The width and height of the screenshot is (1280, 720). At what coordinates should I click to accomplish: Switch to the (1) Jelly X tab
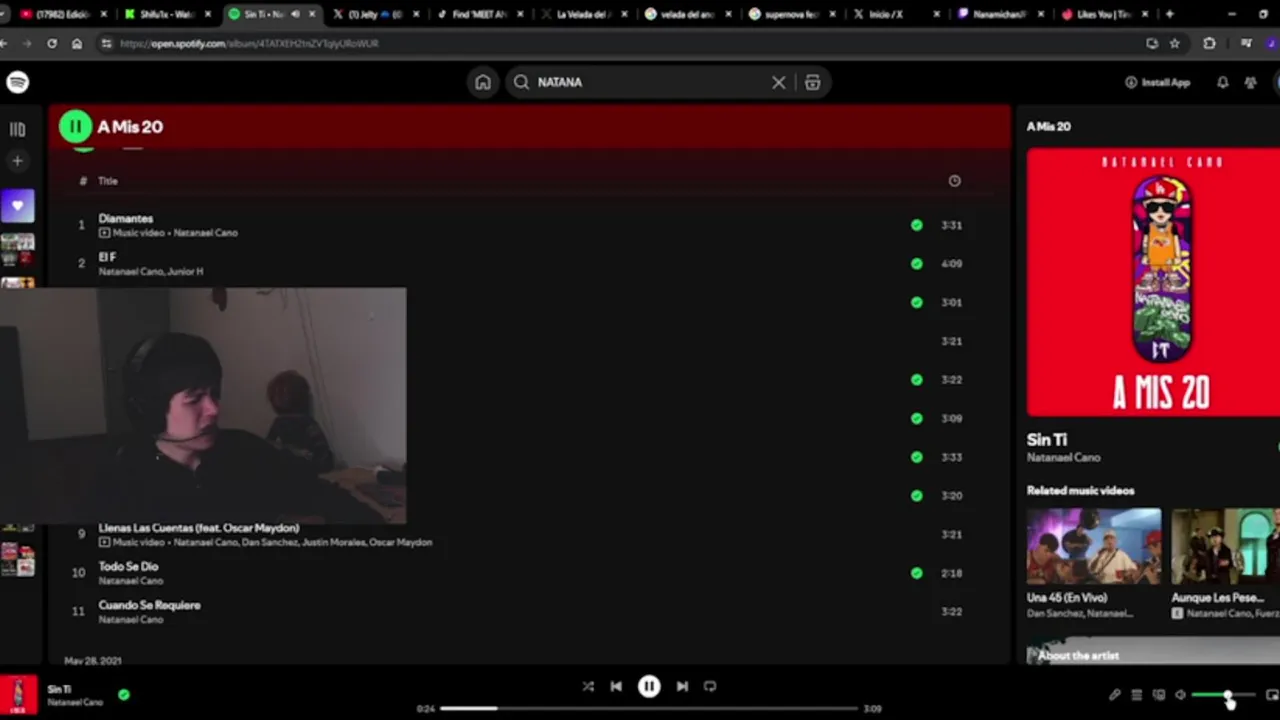(x=375, y=14)
